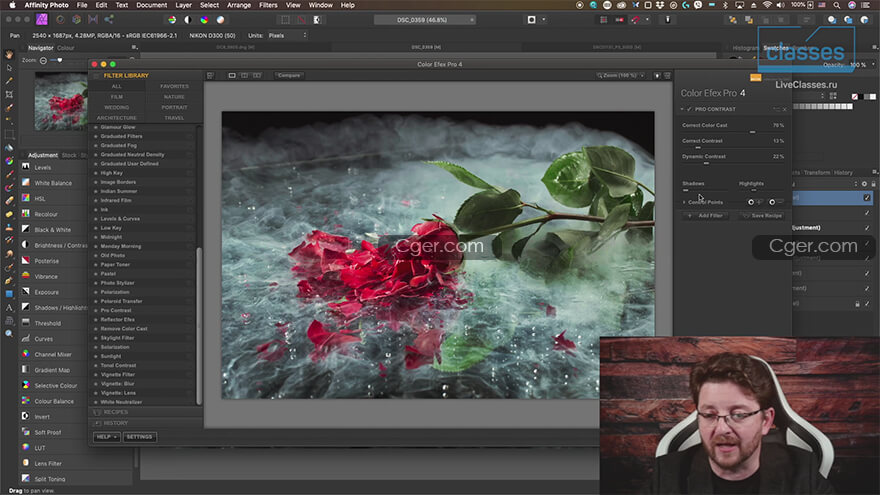The image size is (880, 495).
Task: Show the Portrait filter category
Action: pyautogui.click(x=174, y=107)
